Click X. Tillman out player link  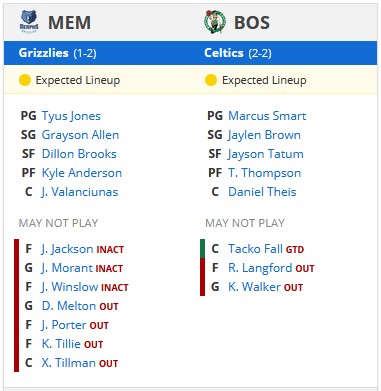pos(80,363)
